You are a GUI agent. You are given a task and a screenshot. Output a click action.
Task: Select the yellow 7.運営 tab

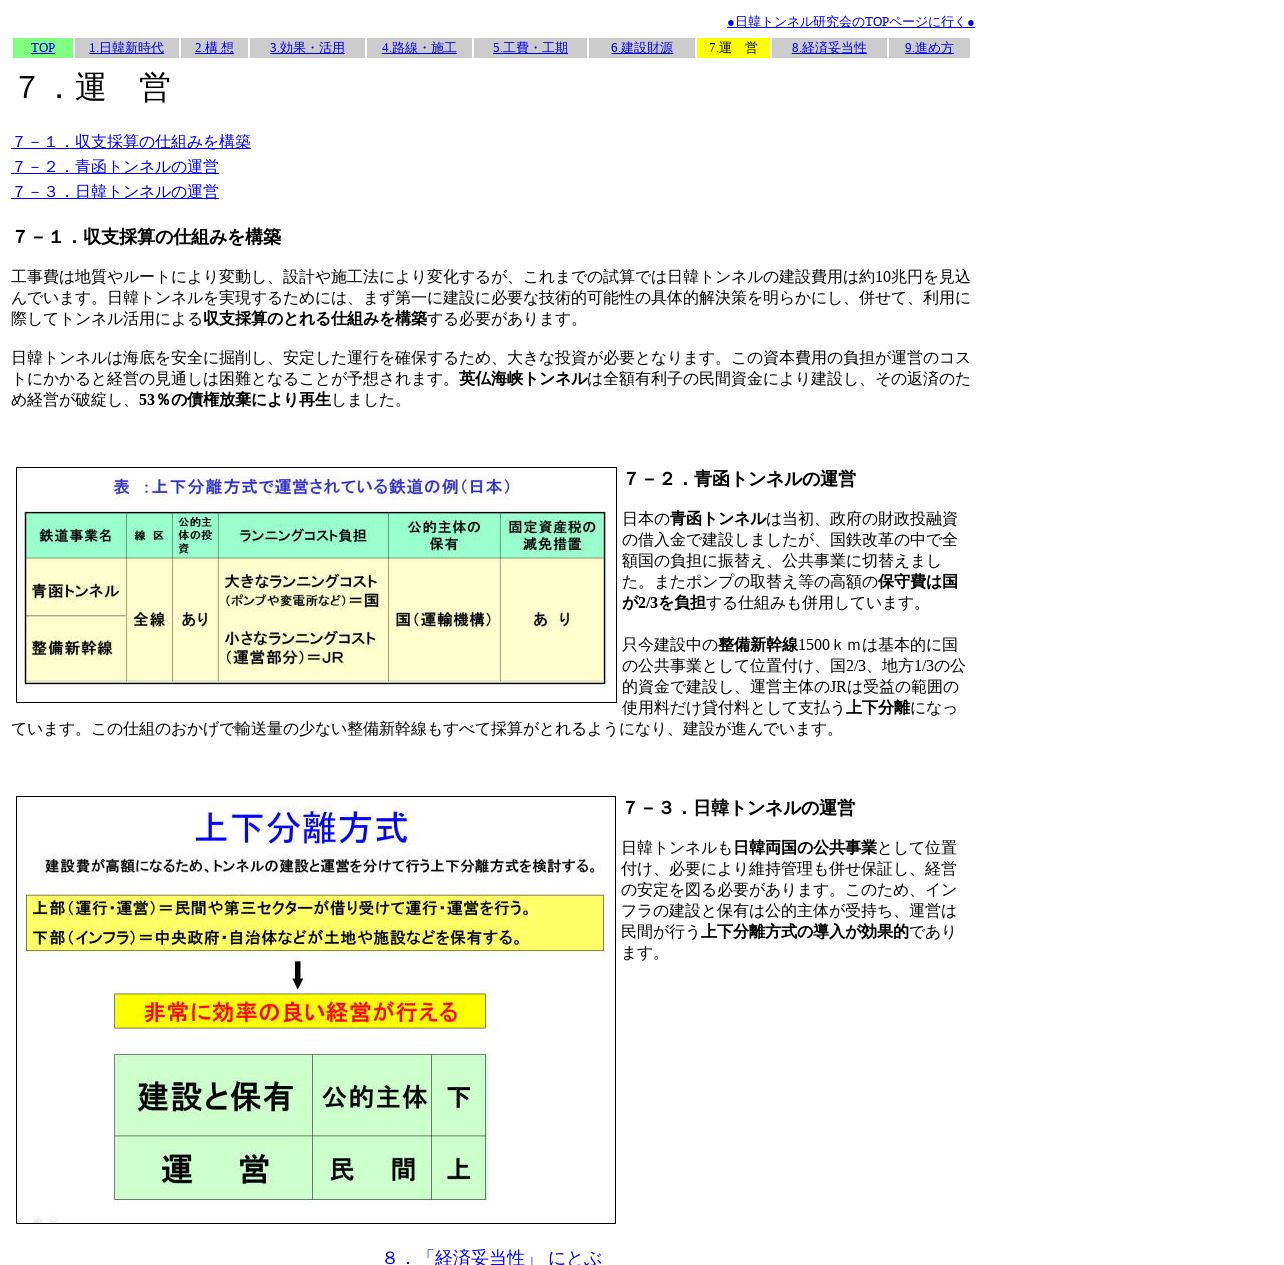[733, 48]
